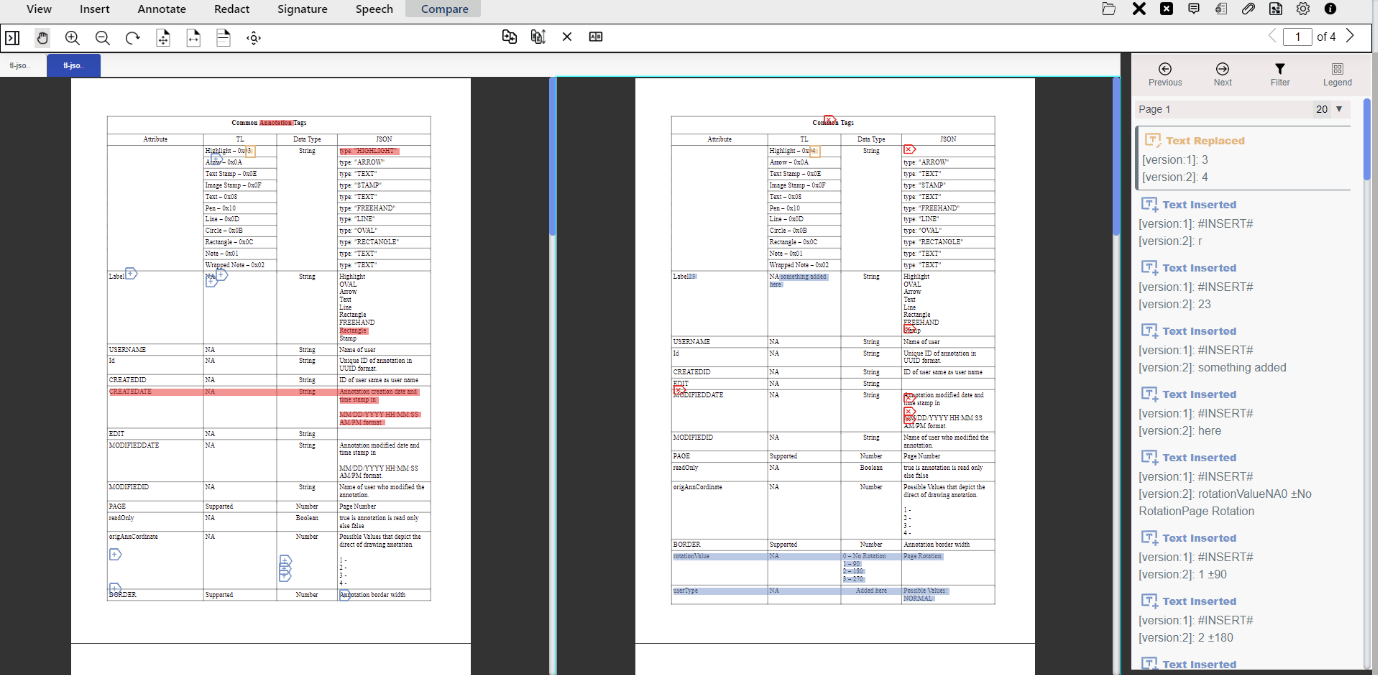Go to next page with right chevron
The width and height of the screenshot is (1378, 675).
pos(1349,36)
